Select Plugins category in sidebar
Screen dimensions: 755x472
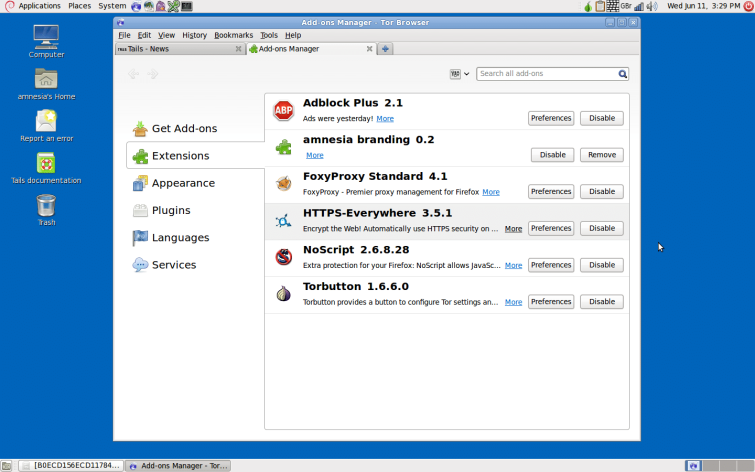click(x=195, y=210)
